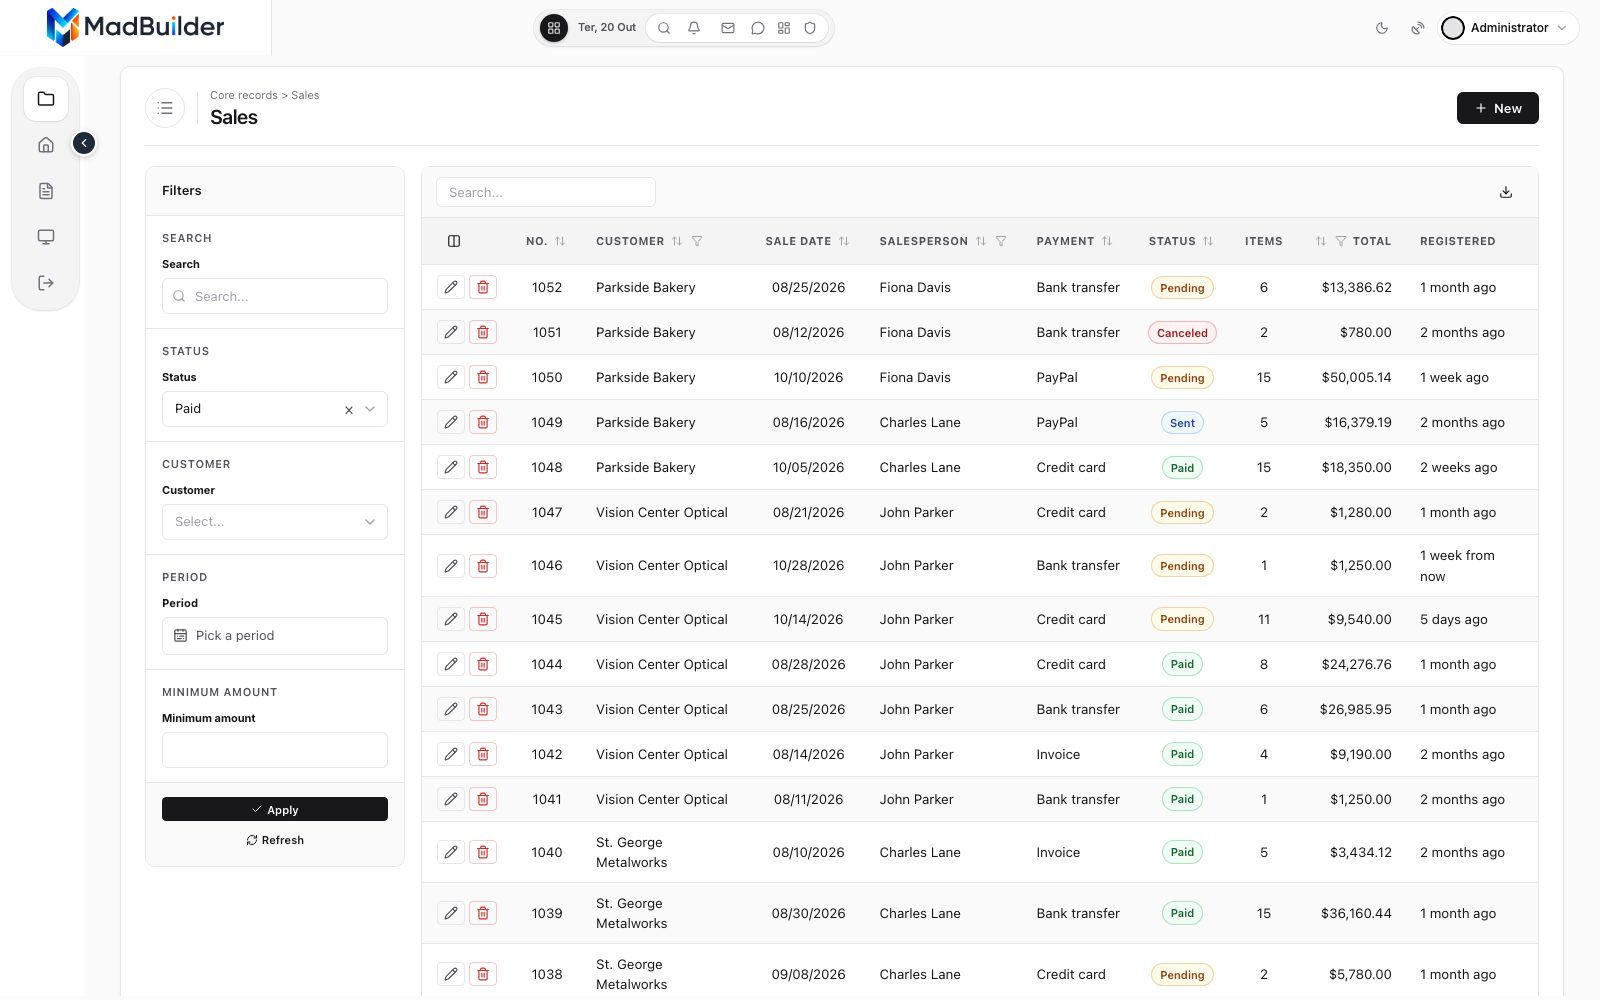Sort by the NO. column arrows
This screenshot has height=1000, width=1600.
click(560, 241)
